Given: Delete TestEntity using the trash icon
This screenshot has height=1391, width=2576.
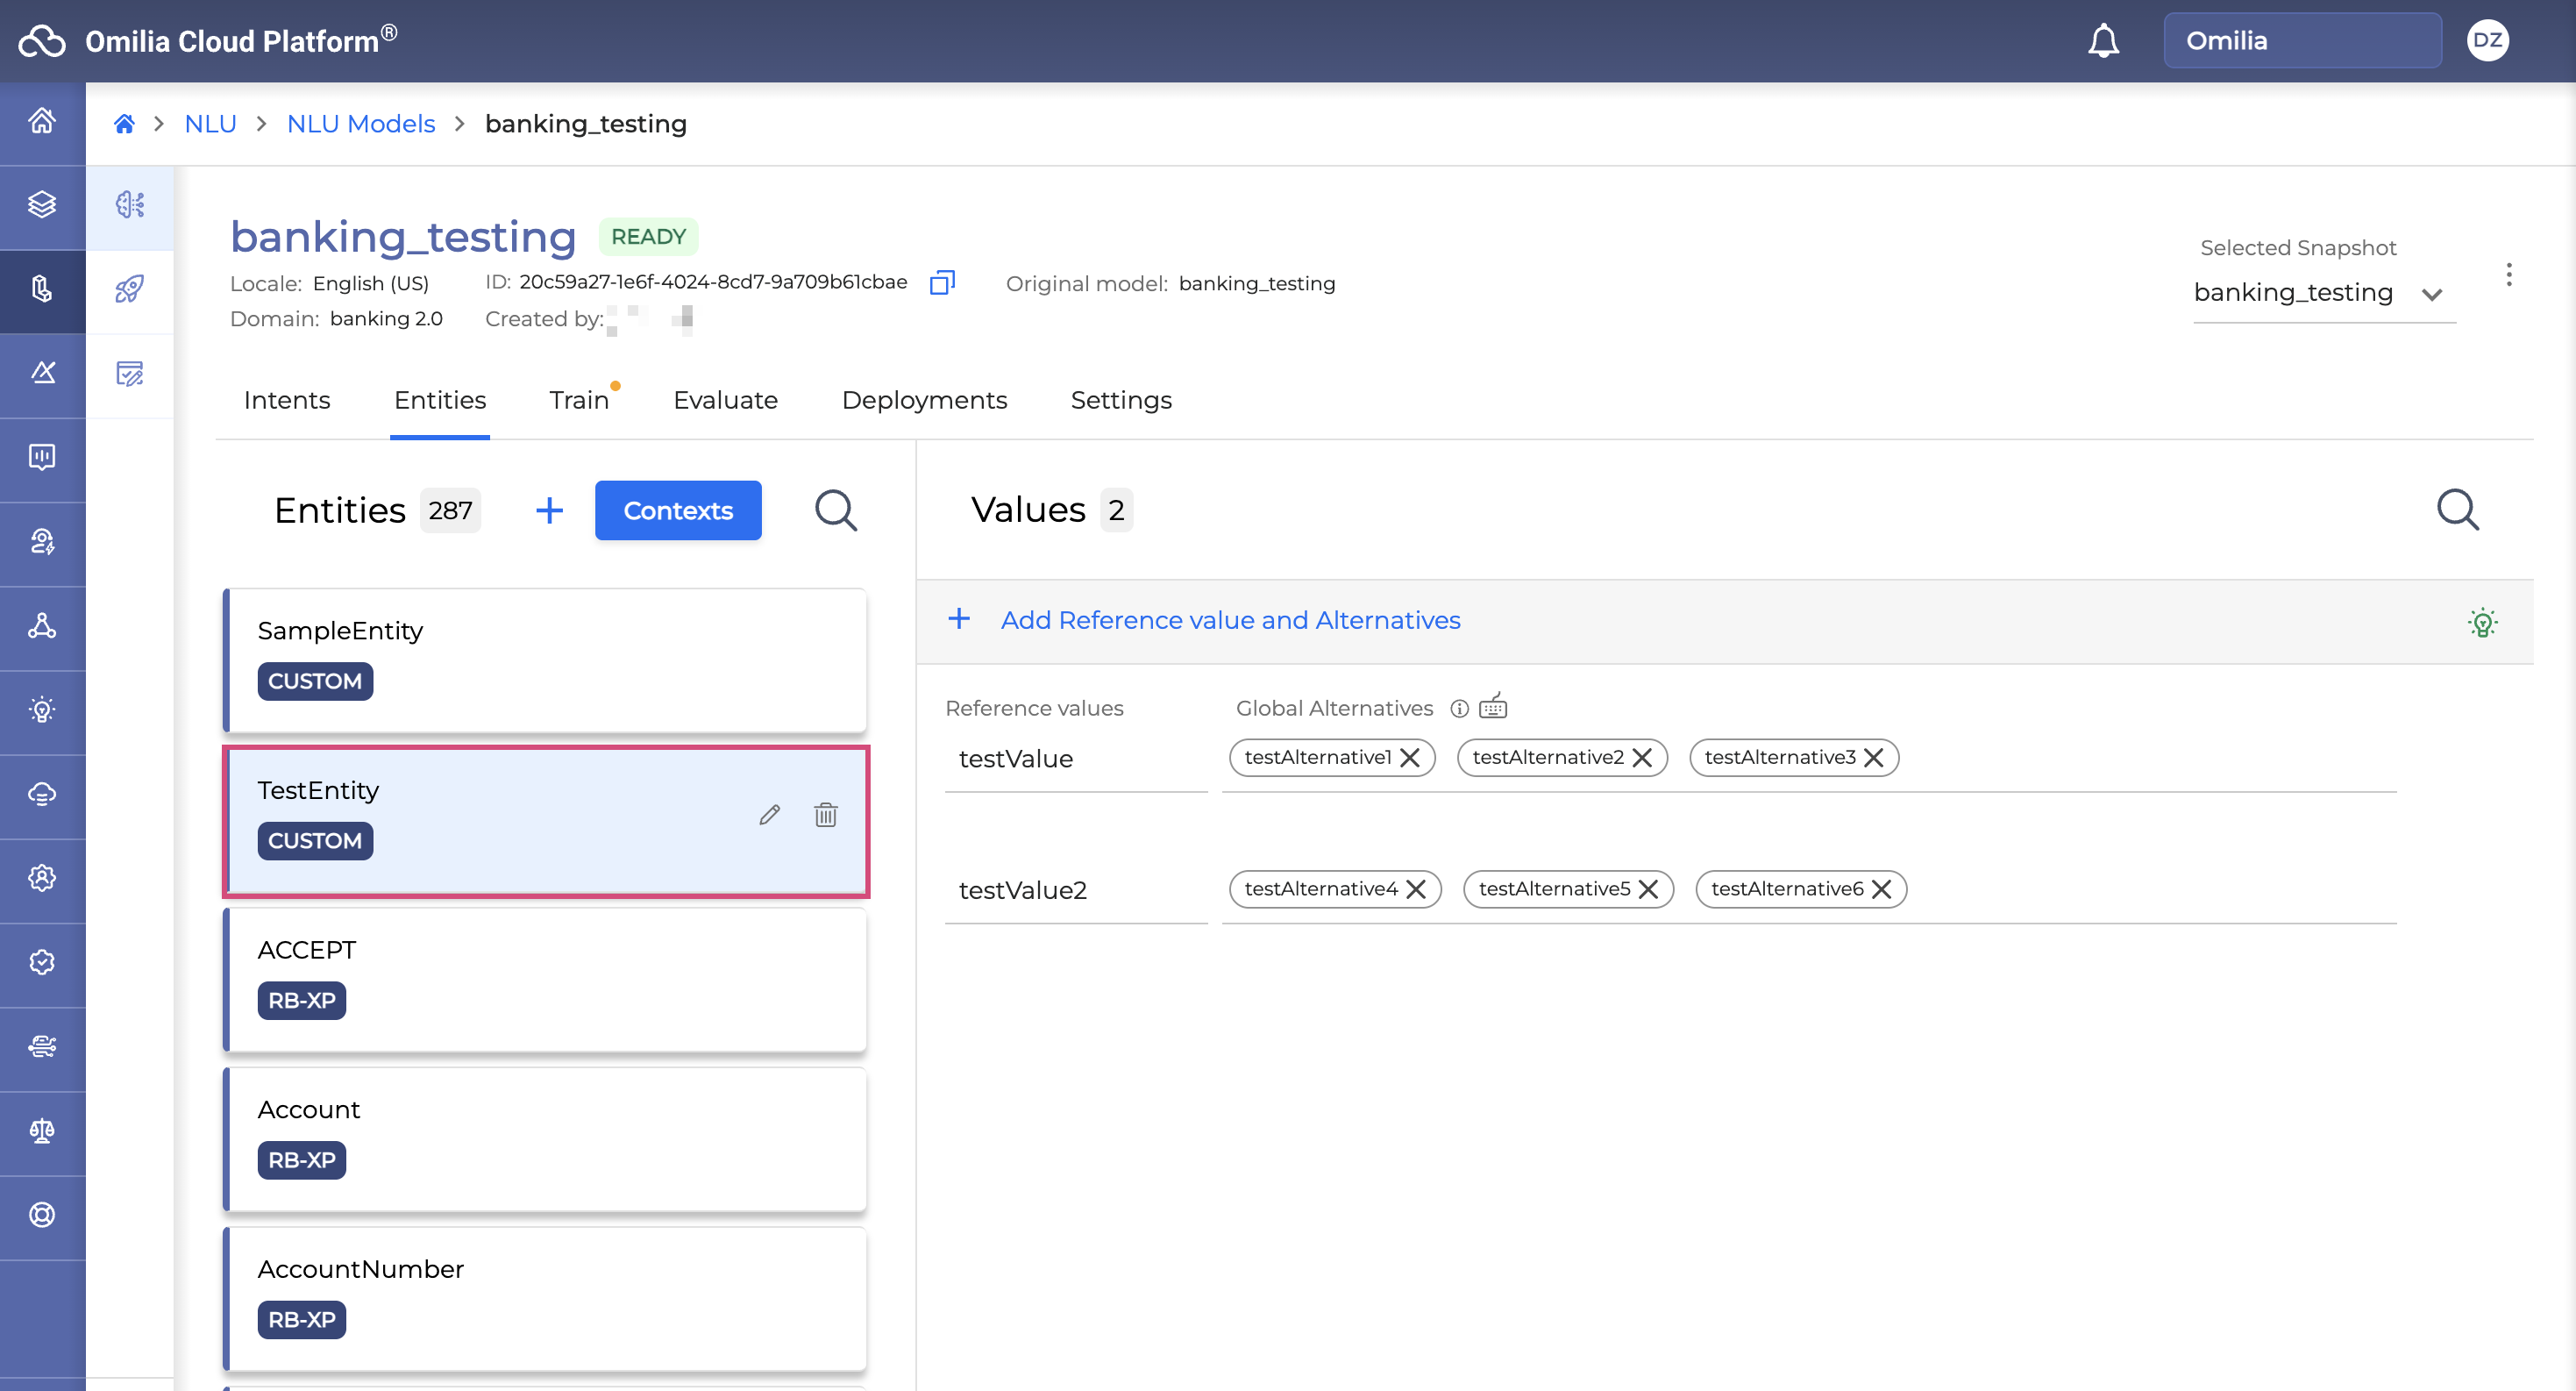Looking at the screenshot, I should (825, 815).
